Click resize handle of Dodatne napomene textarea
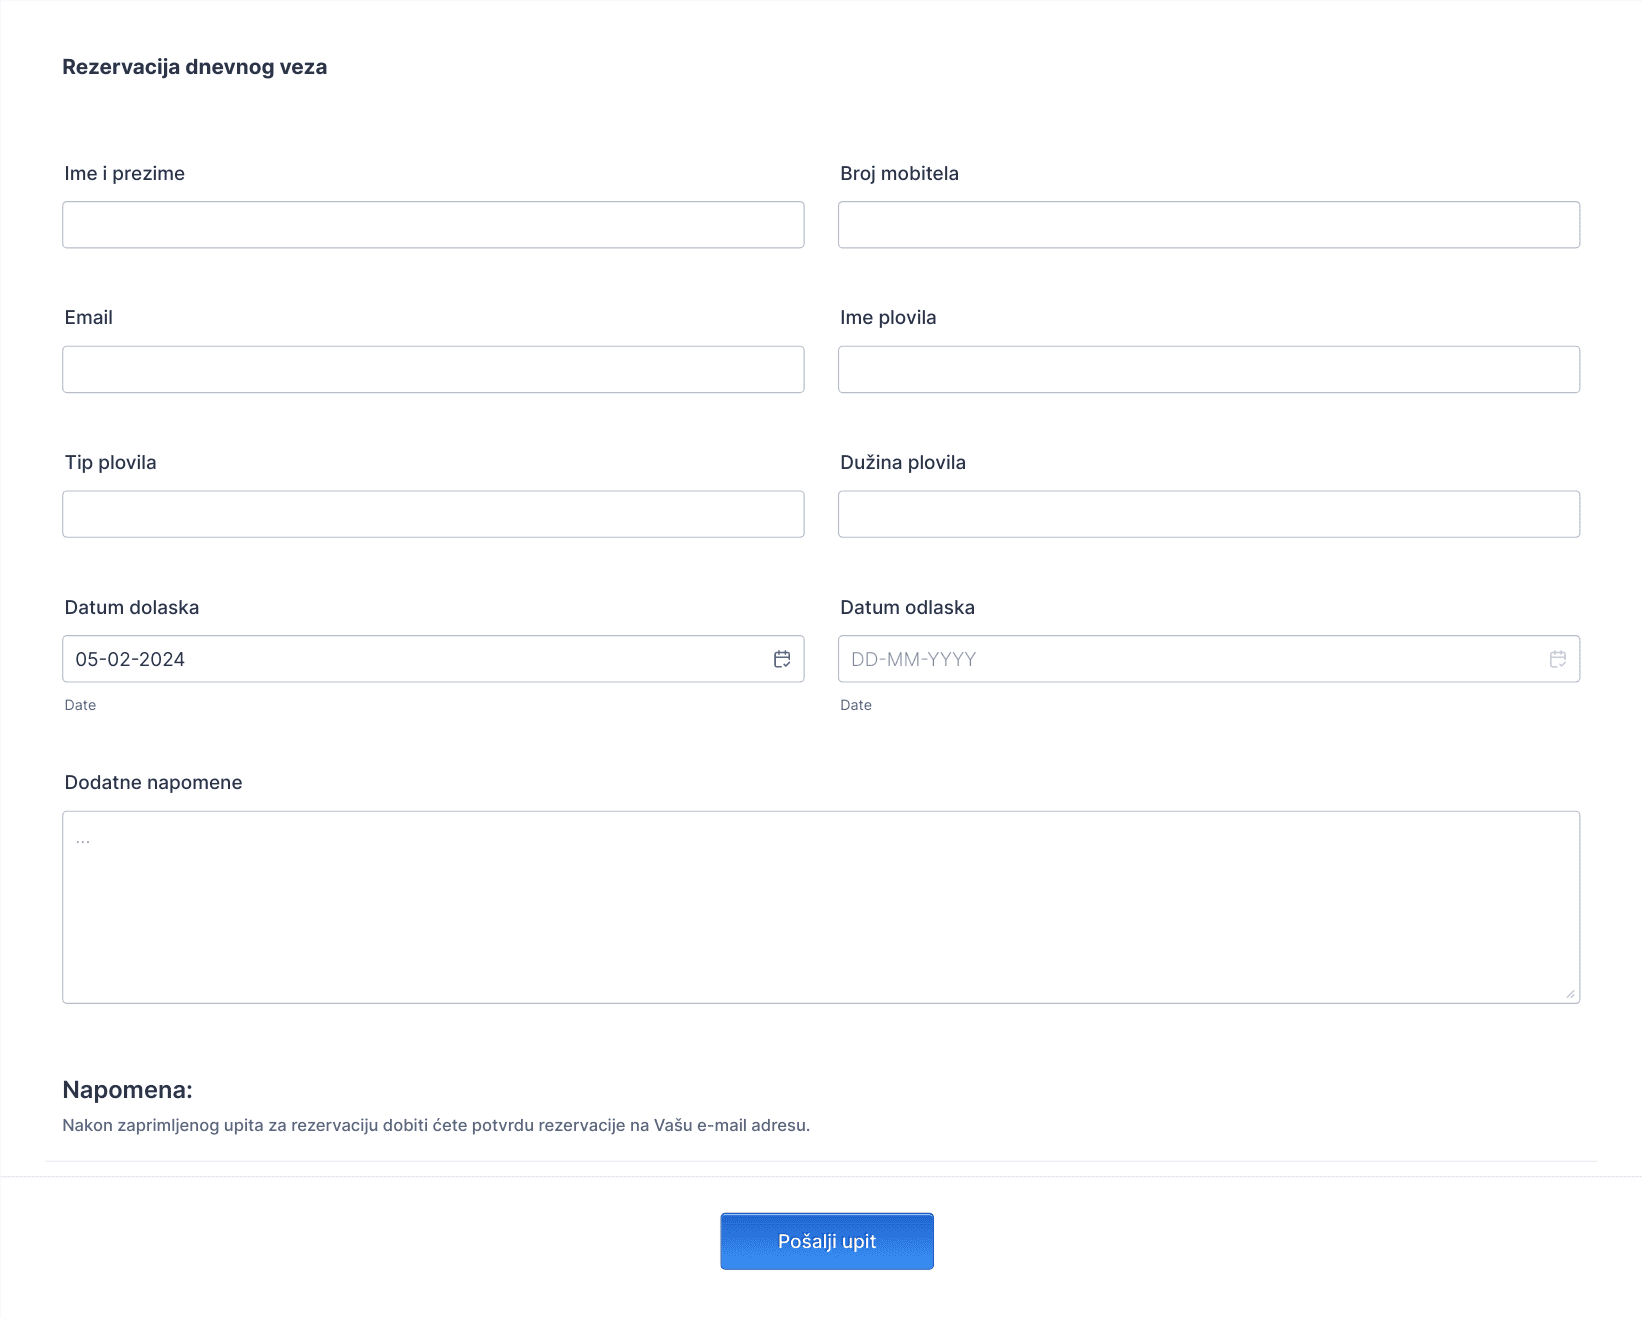 (x=1570, y=994)
